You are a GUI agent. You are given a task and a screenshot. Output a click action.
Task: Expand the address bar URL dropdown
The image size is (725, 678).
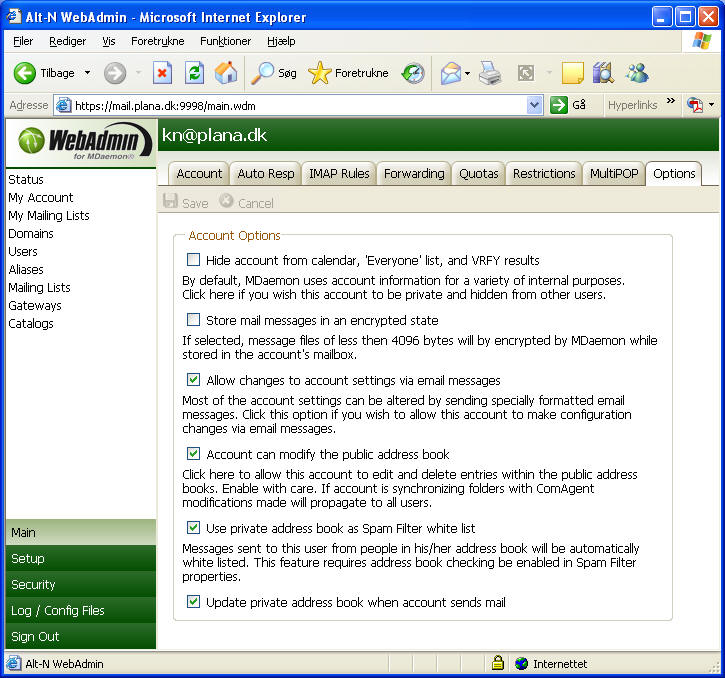(x=534, y=105)
